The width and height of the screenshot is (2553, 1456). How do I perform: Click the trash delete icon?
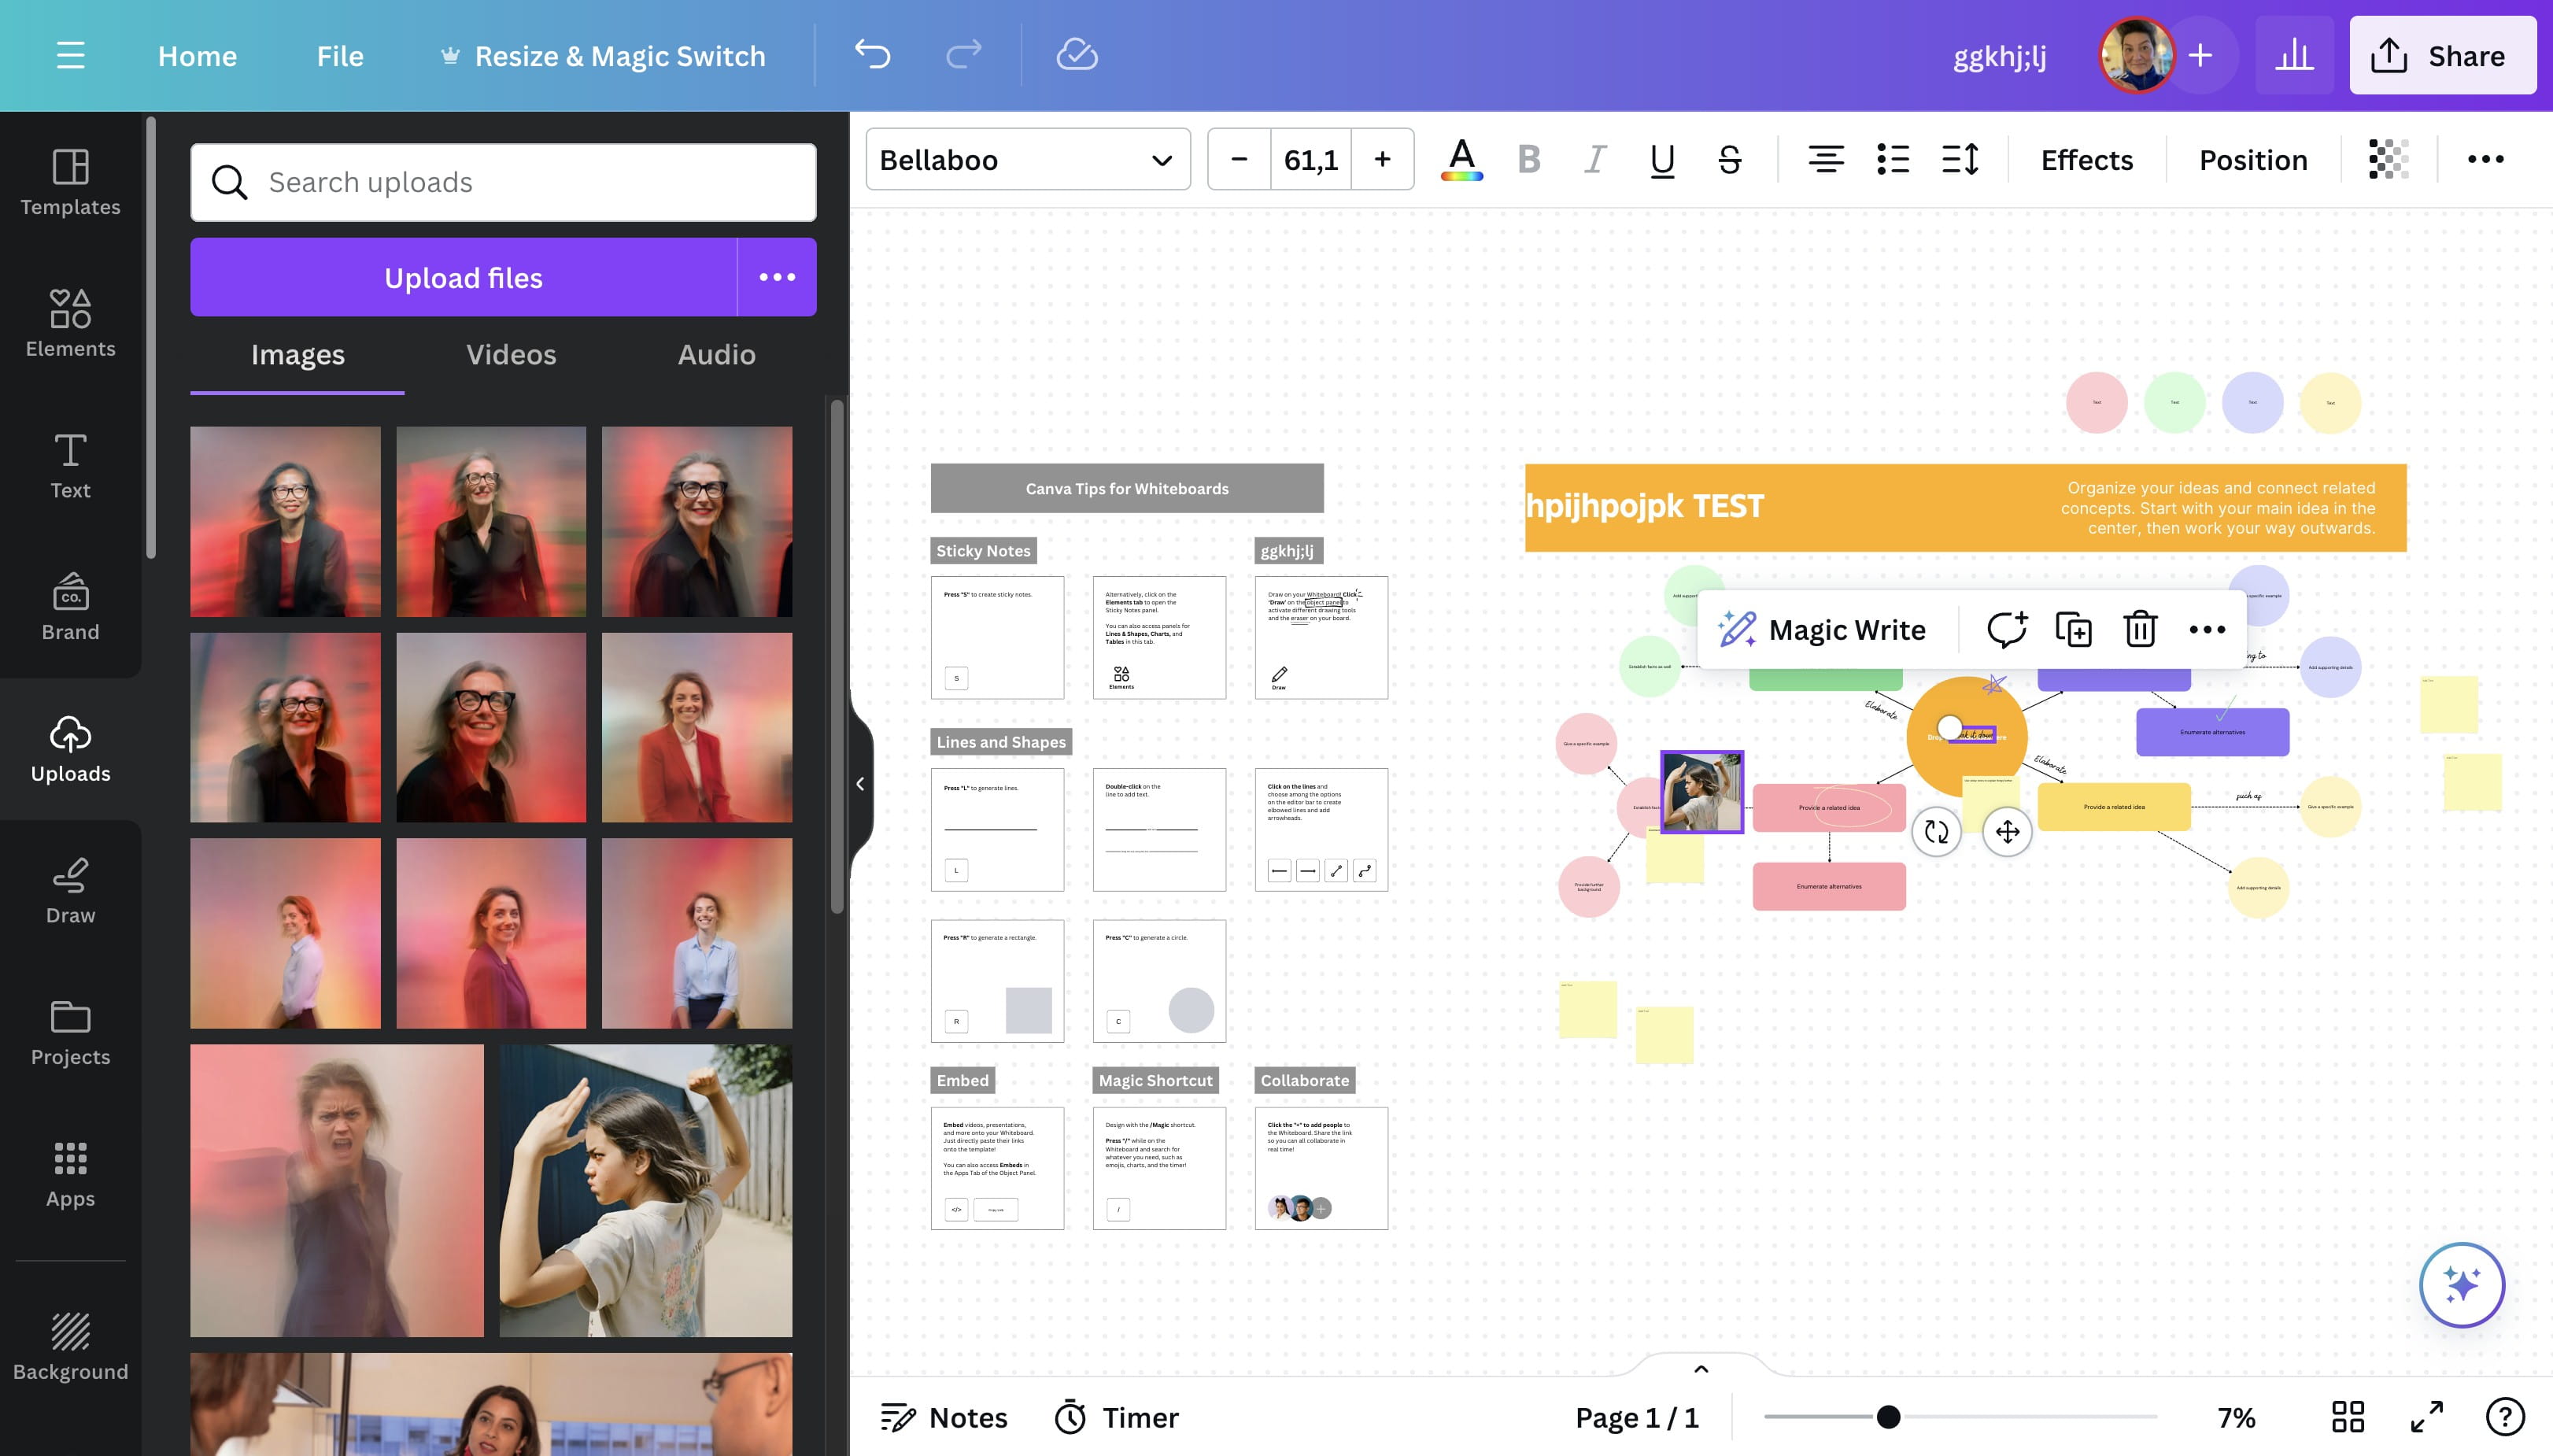coord(2140,629)
